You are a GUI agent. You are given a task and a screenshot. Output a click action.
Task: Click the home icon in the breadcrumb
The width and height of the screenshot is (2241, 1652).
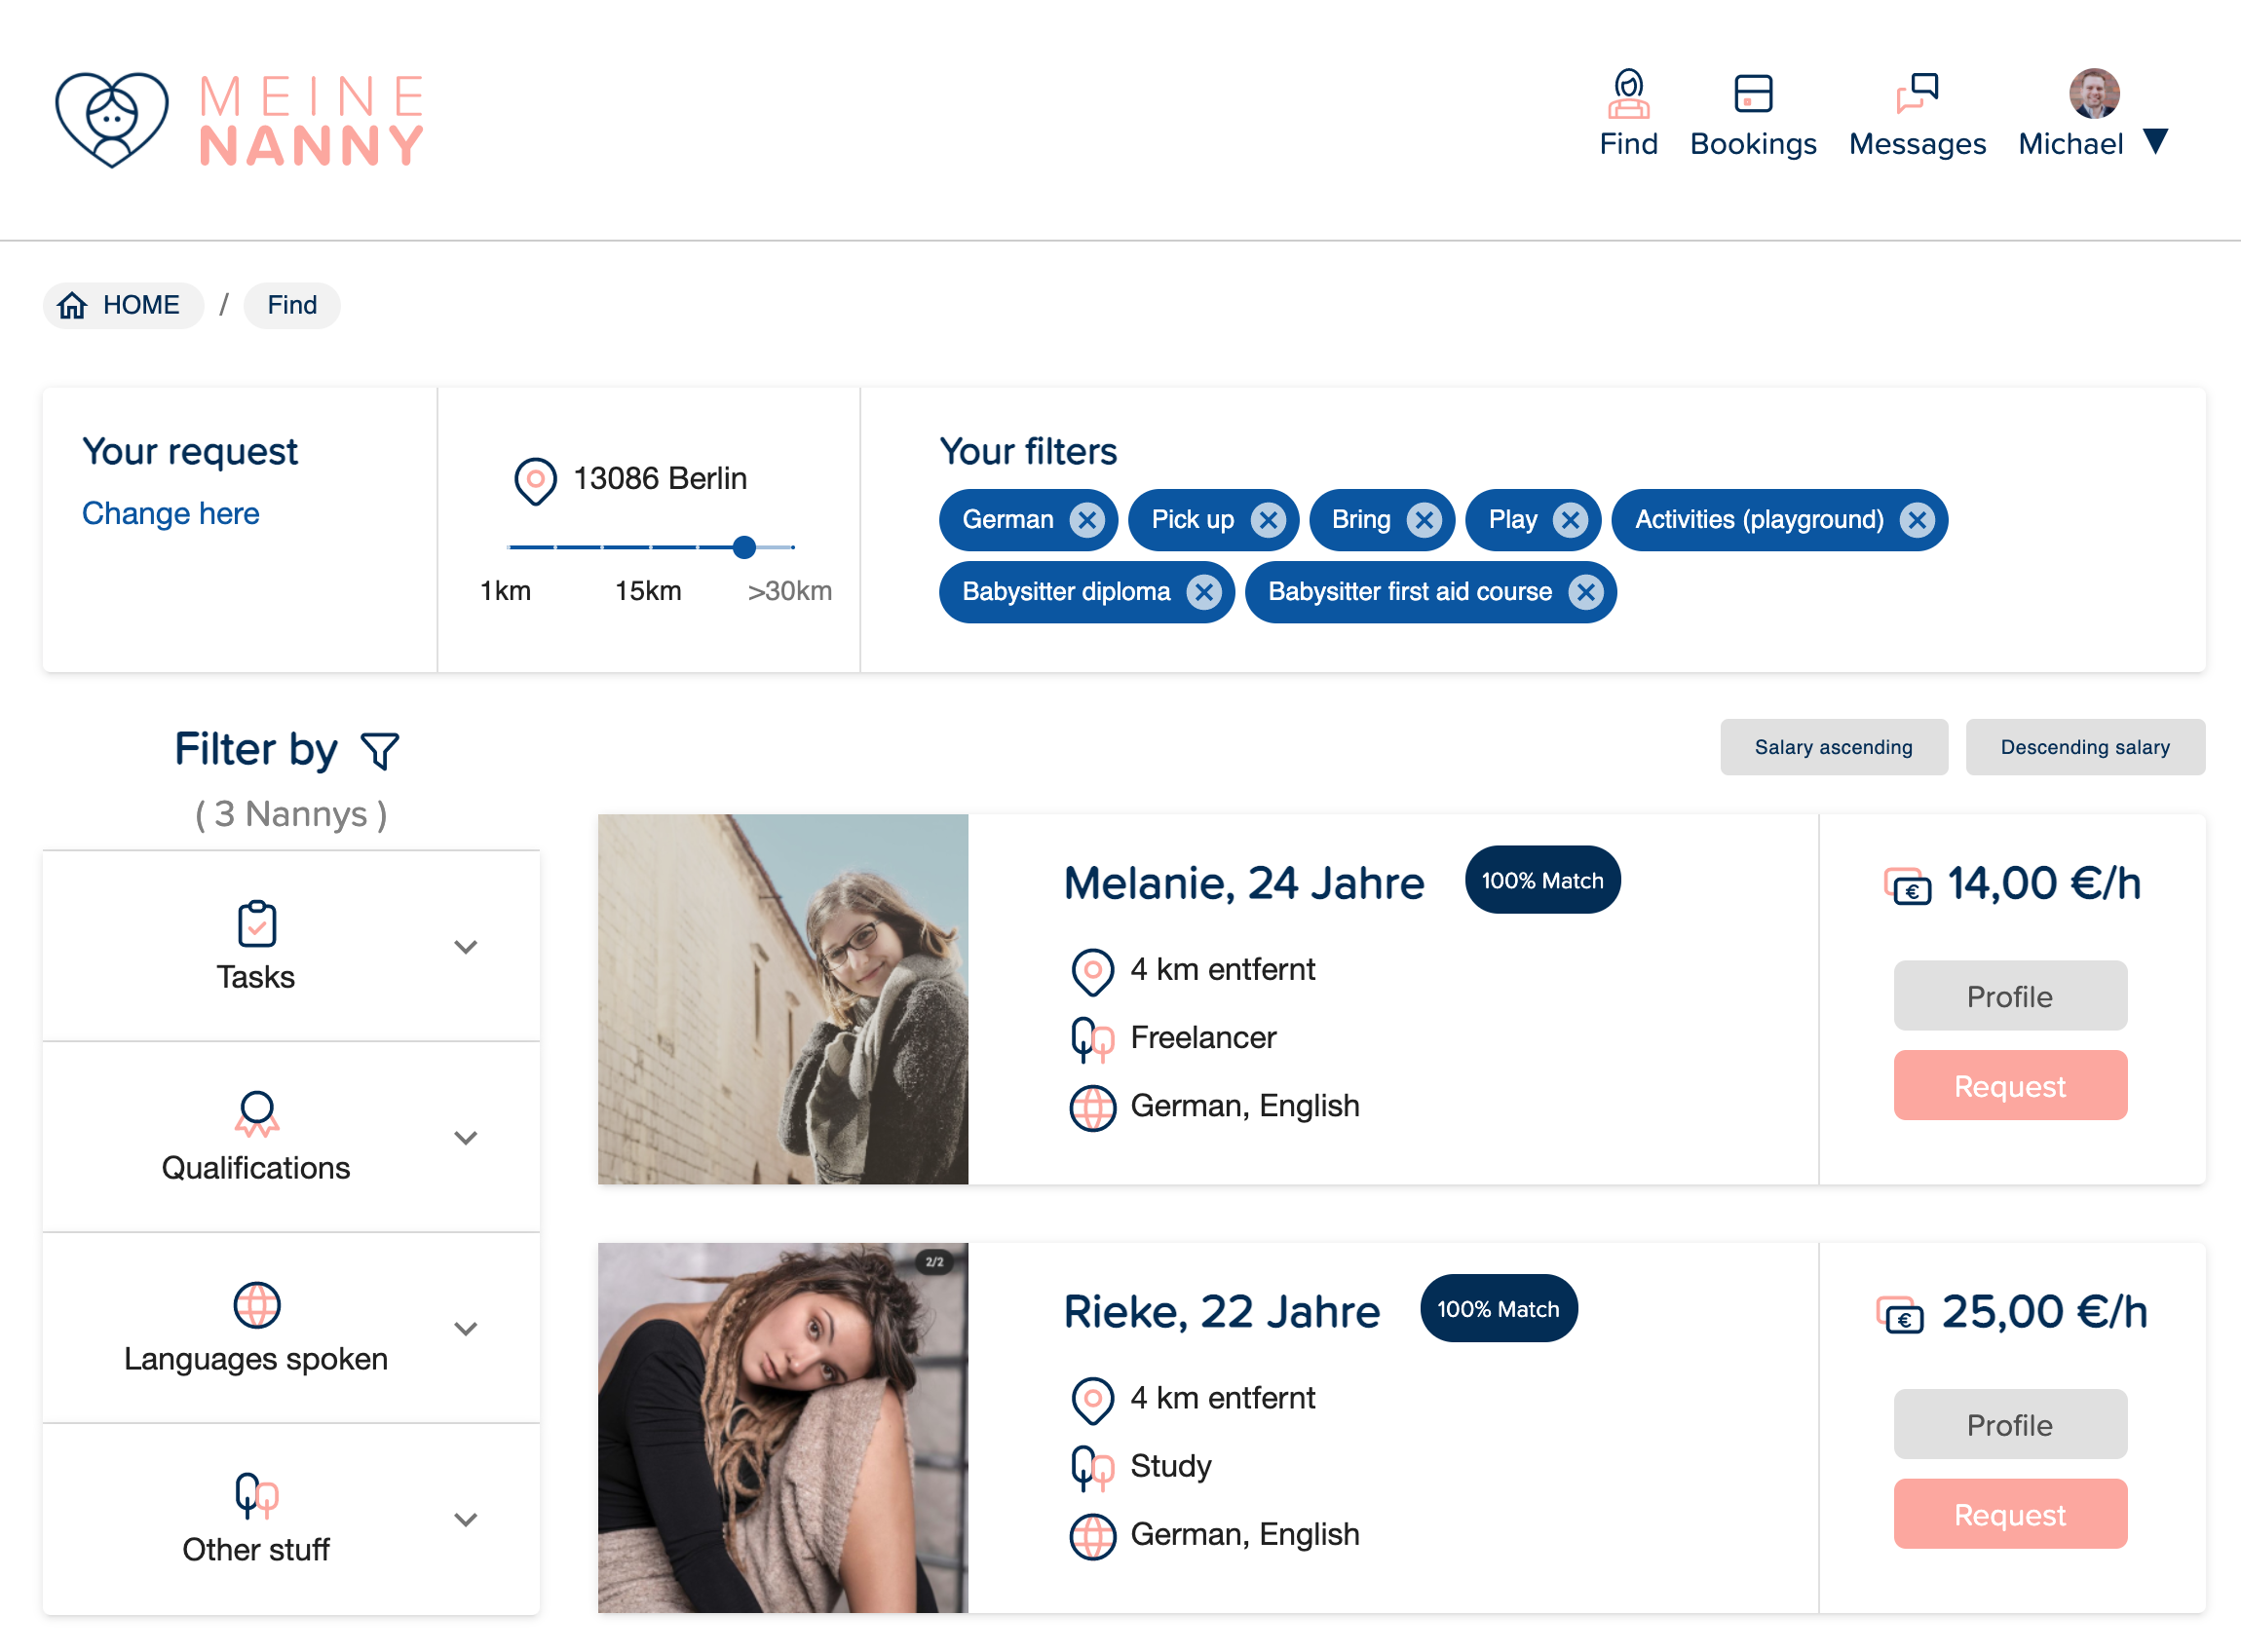tap(71, 305)
